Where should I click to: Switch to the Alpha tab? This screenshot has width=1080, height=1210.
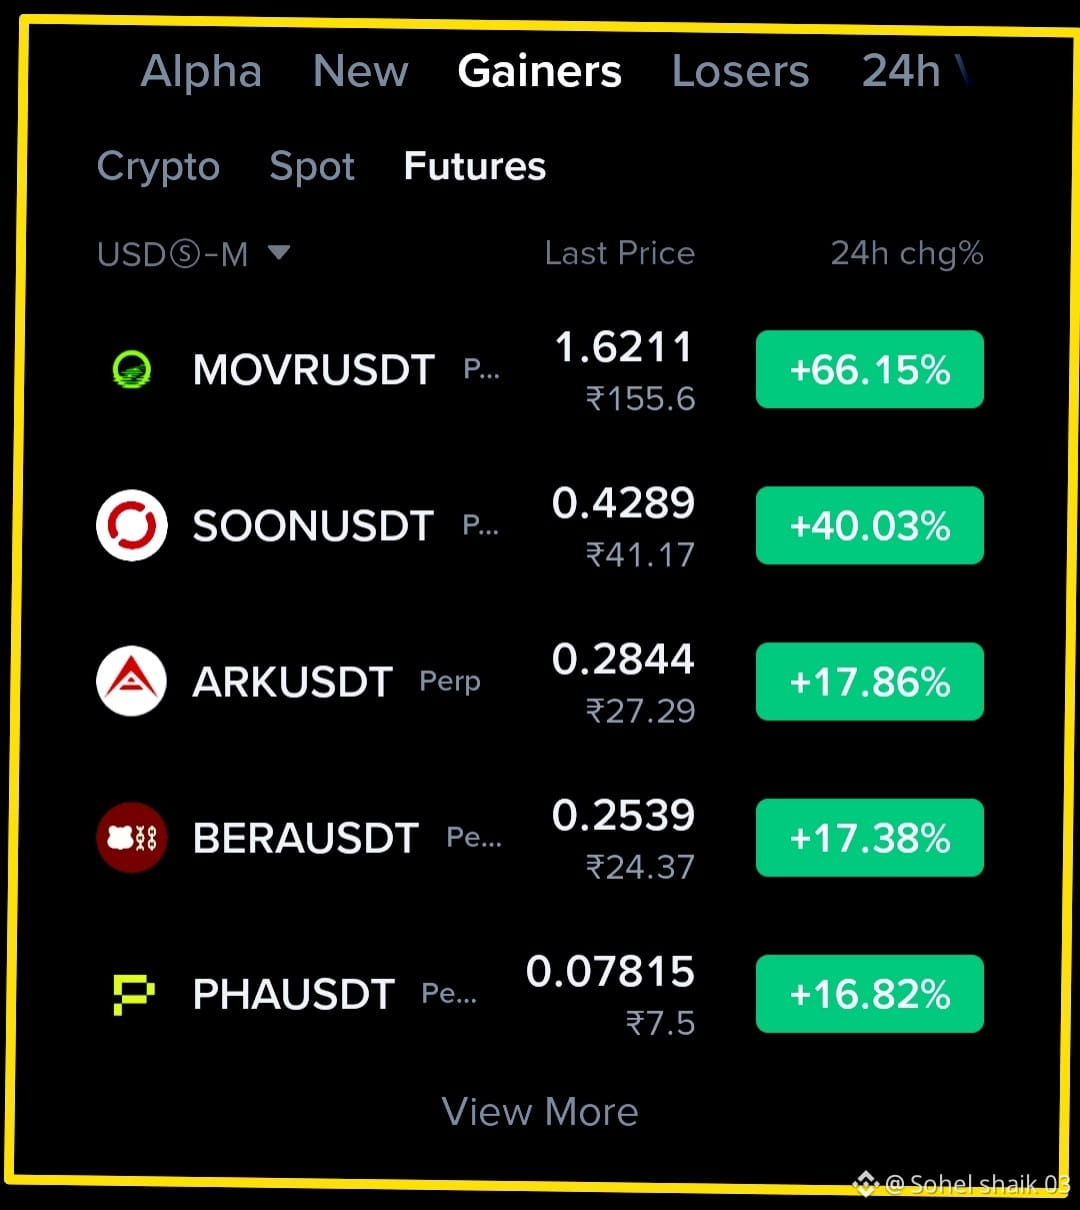click(x=201, y=71)
